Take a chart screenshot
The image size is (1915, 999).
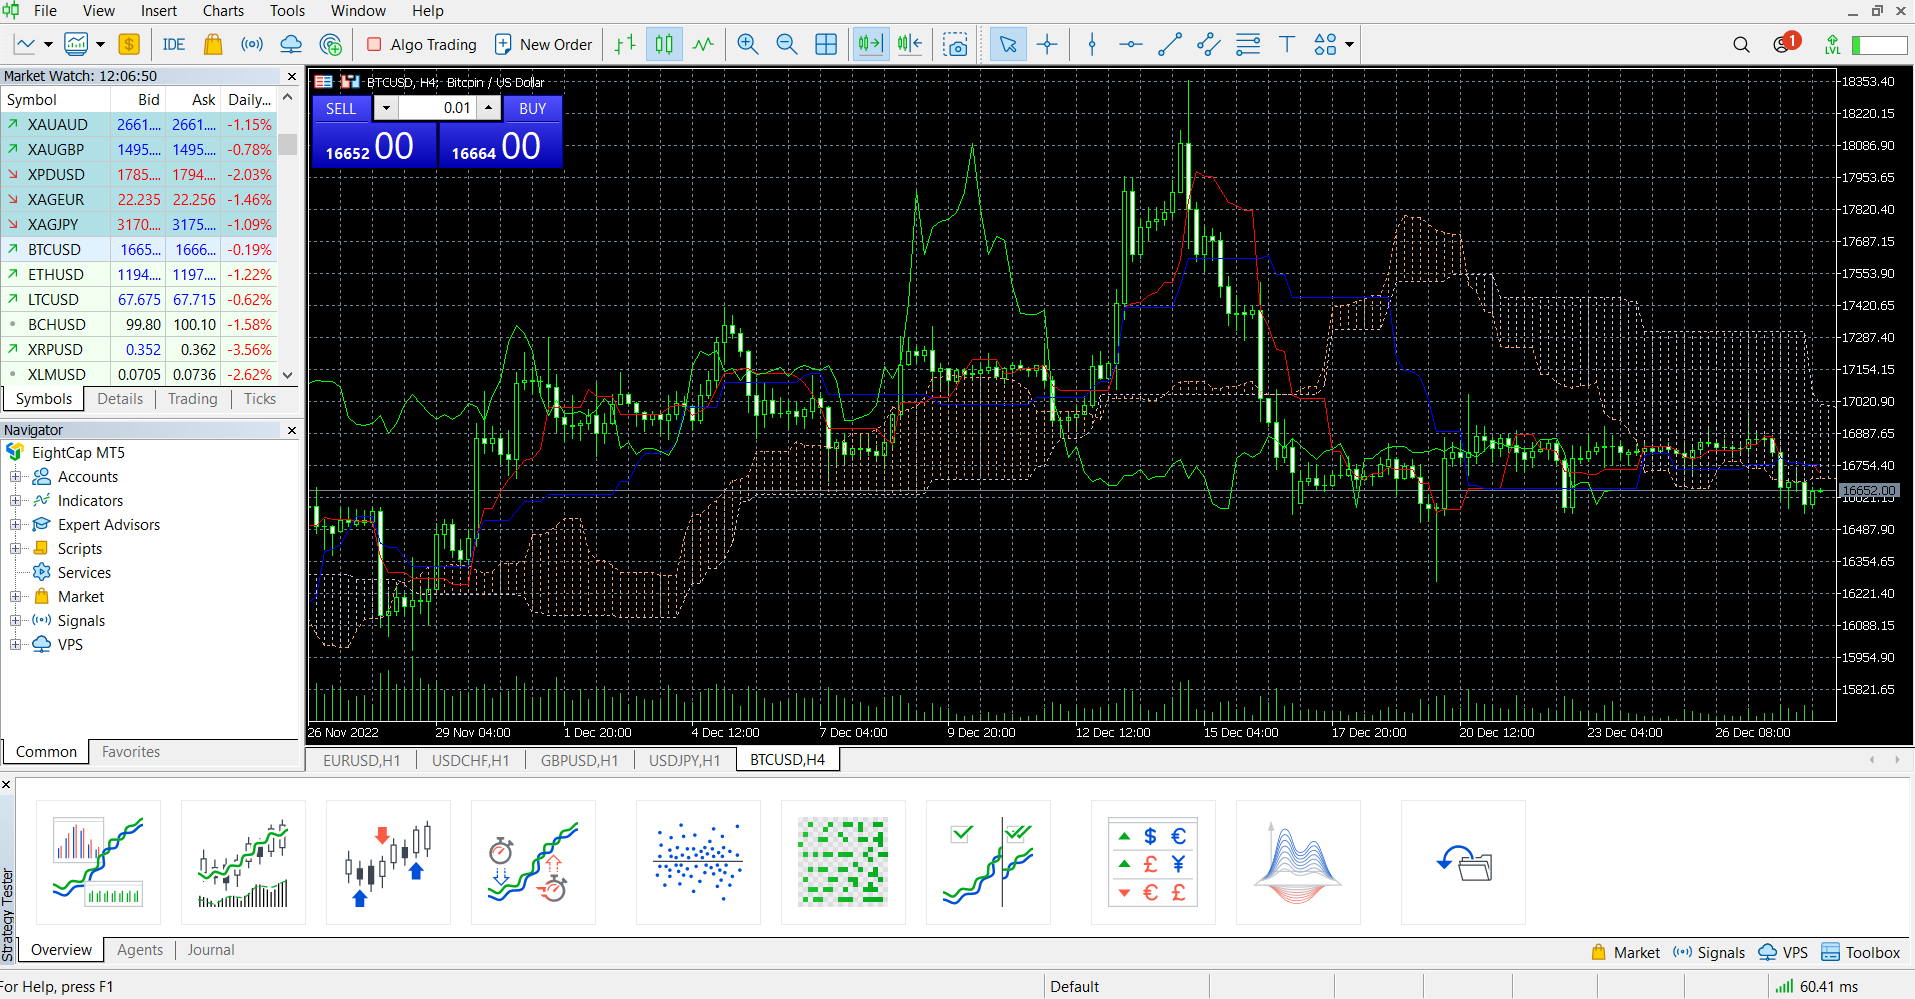point(956,44)
